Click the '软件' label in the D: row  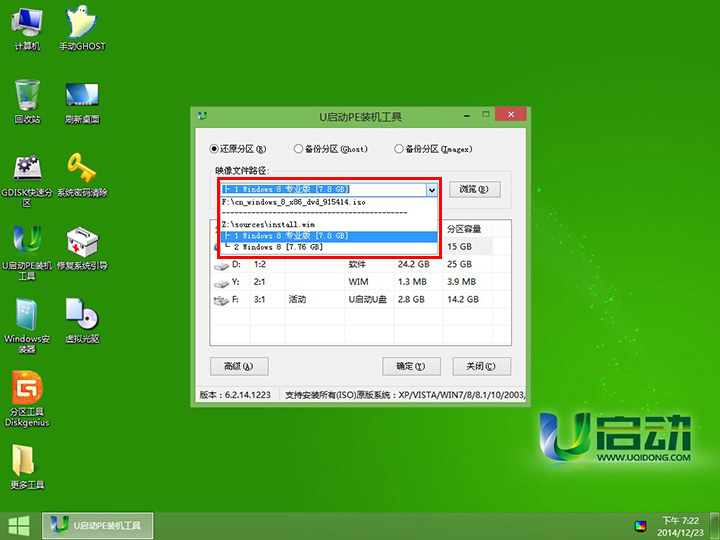click(x=357, y=264)
